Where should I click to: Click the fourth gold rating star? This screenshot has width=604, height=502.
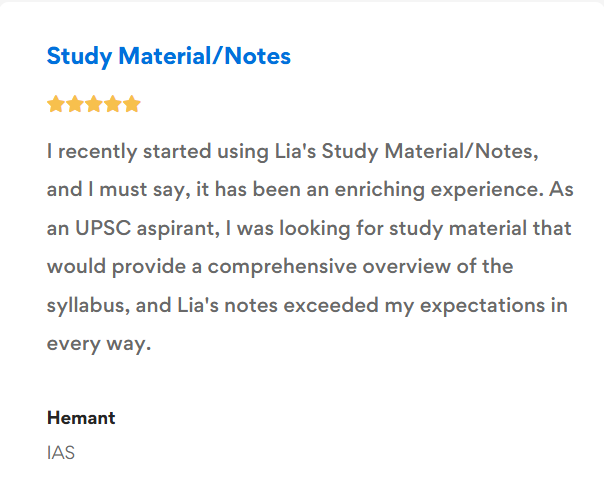click(113, 104)
